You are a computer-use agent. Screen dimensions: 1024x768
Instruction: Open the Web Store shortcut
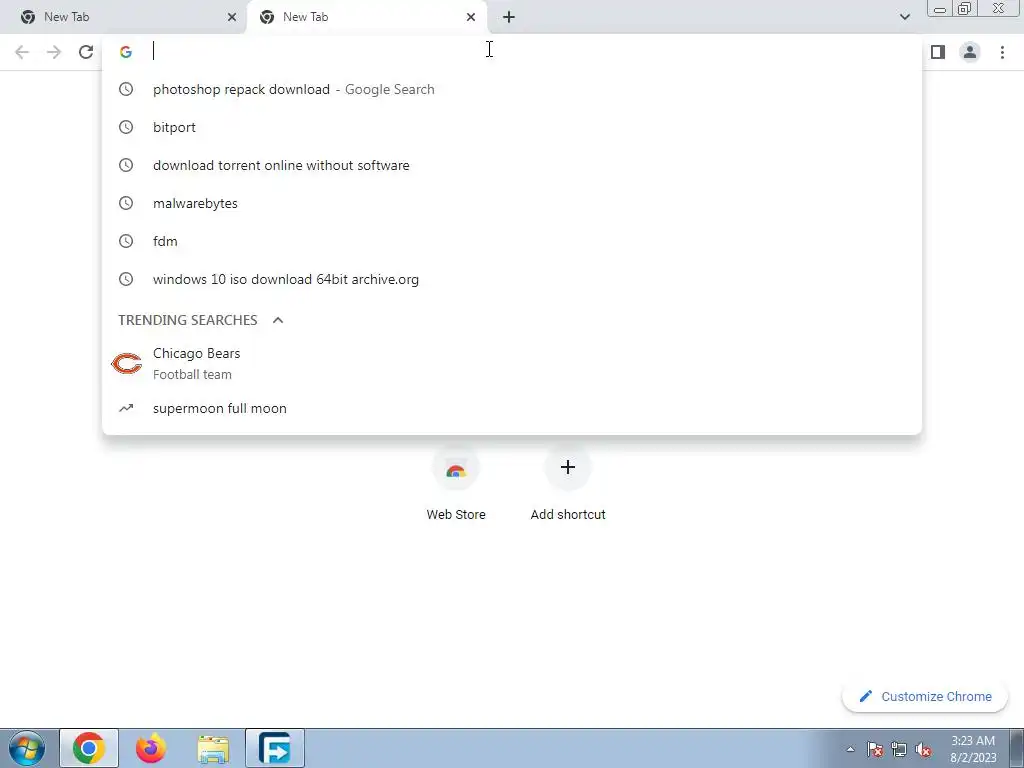click(x=456, y=483)
